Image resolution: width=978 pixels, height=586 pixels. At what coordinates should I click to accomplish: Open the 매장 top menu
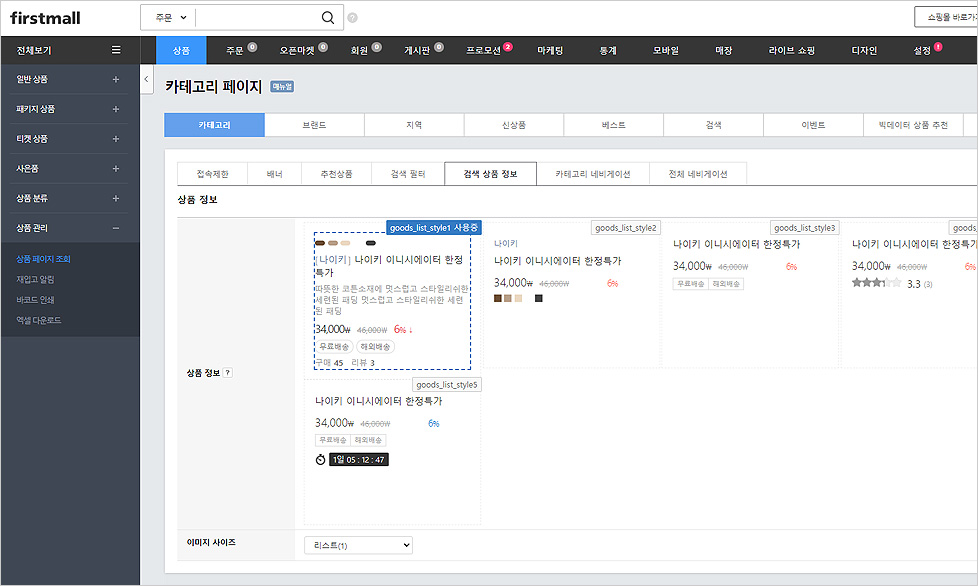point(724,50)
